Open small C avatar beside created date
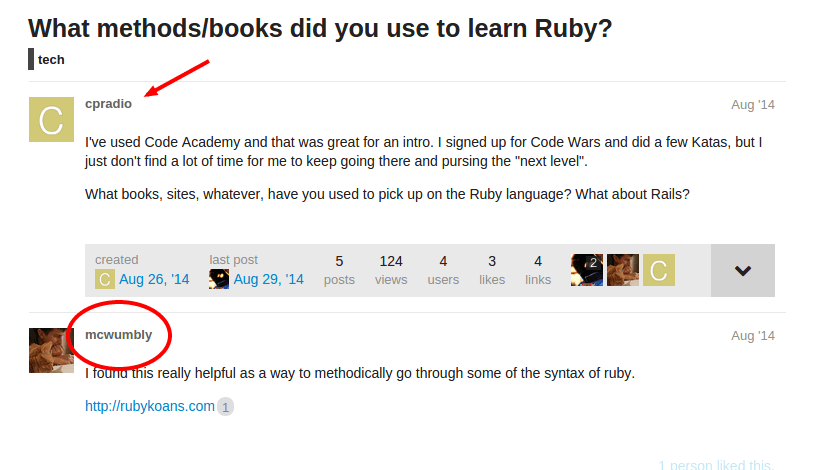828x470 pixels. (x=105, y=279)
